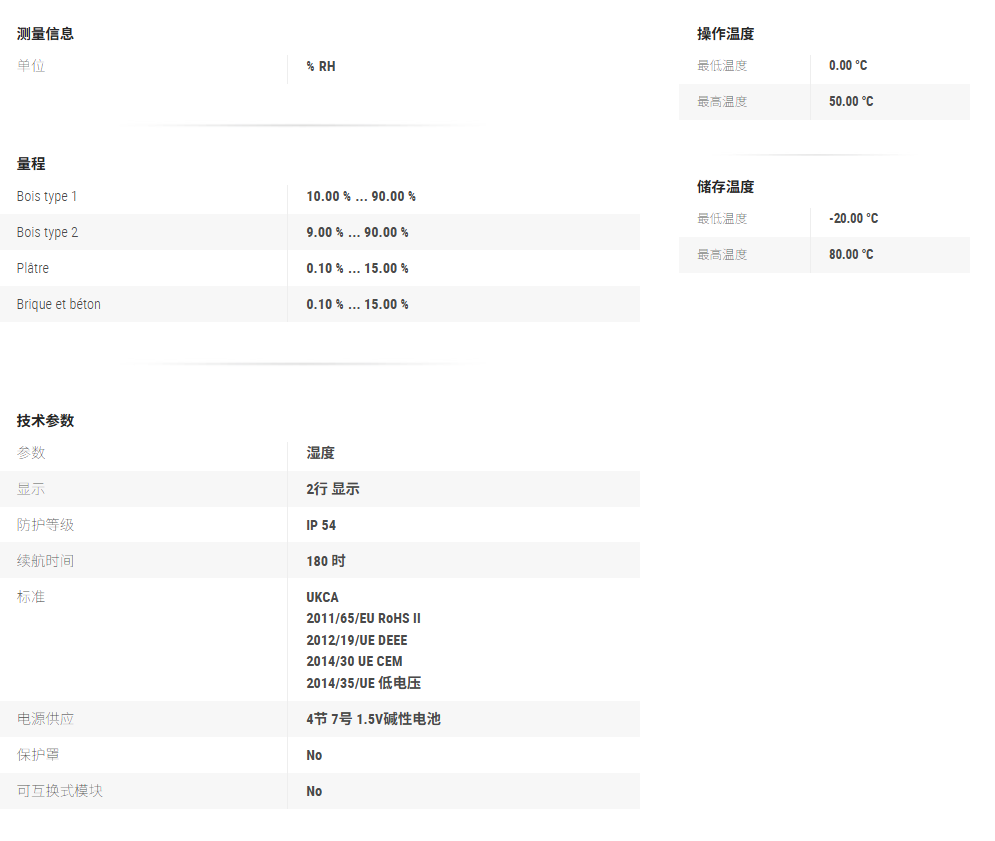Click the 量程 section heading
This screenshot has height=841, width=995.
pyautogui.click(x=31, y=164)
